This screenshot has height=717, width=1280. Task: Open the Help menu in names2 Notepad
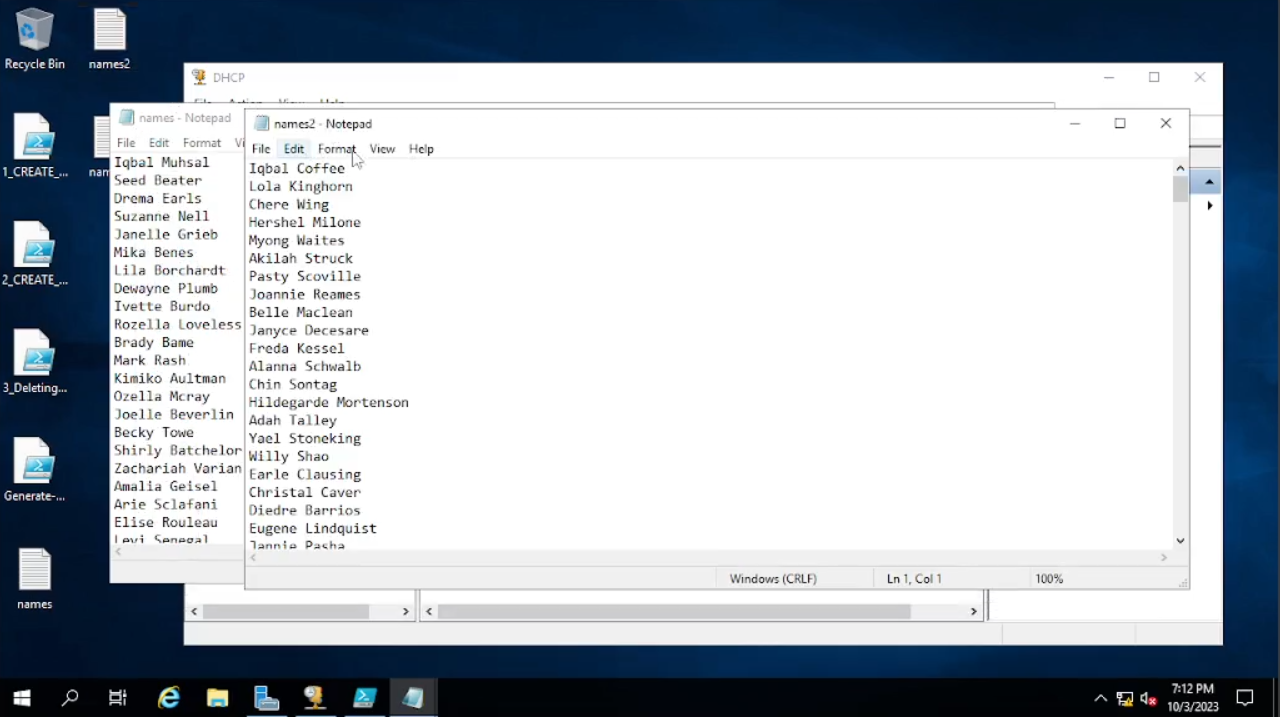pyautogui.click(x=421, y=149)
